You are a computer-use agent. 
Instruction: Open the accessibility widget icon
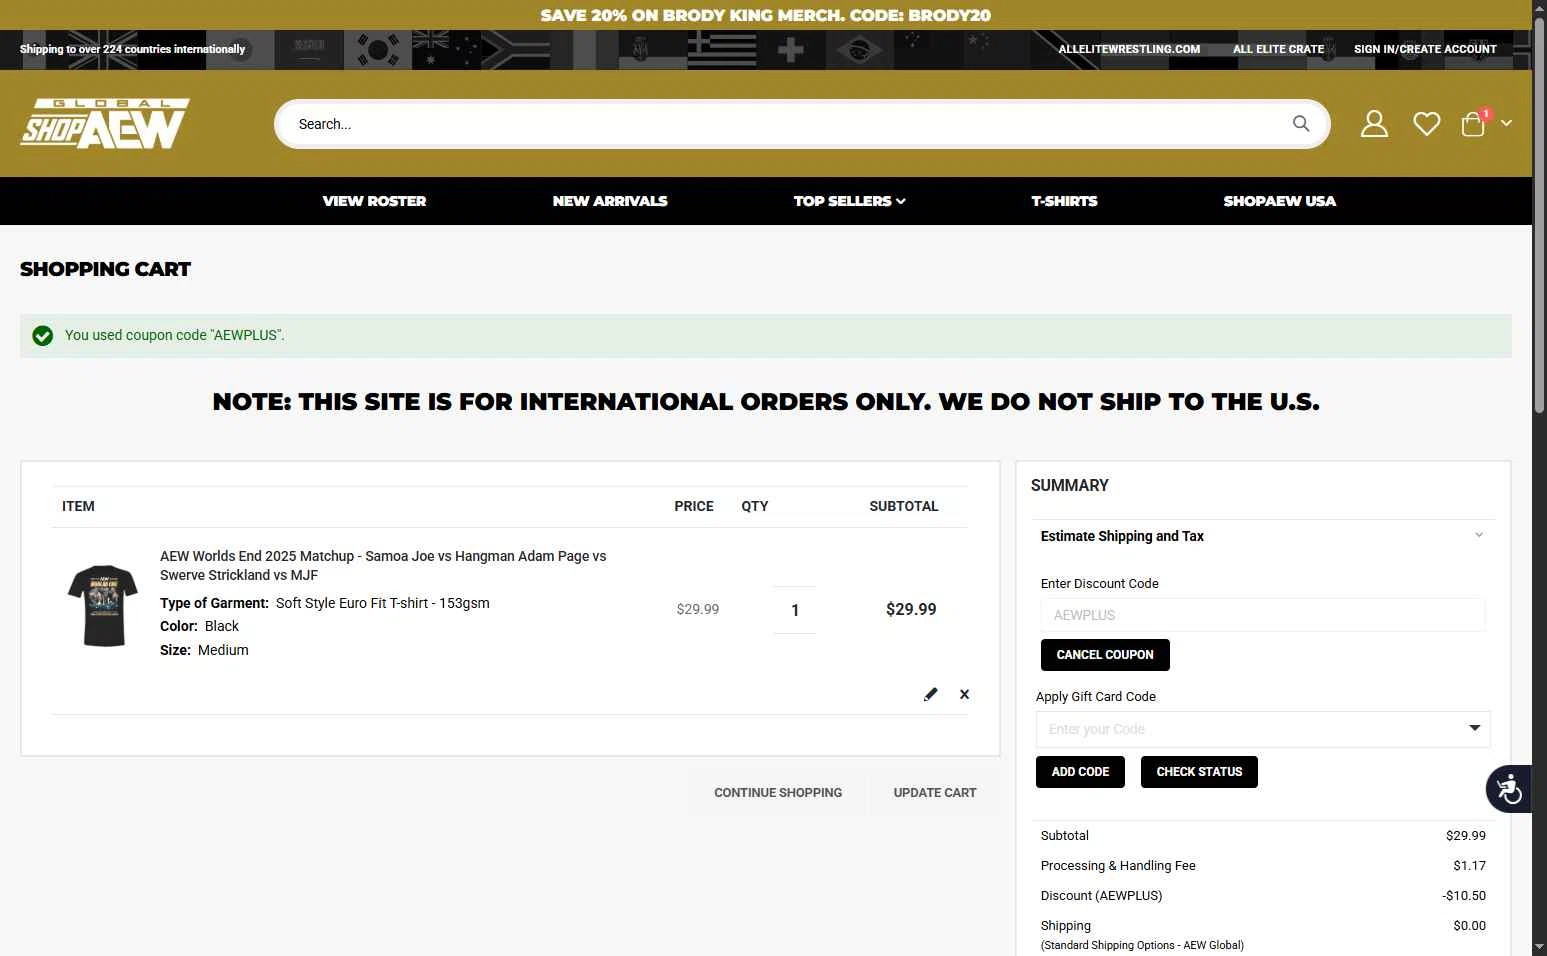click(x=1509, y=789)
